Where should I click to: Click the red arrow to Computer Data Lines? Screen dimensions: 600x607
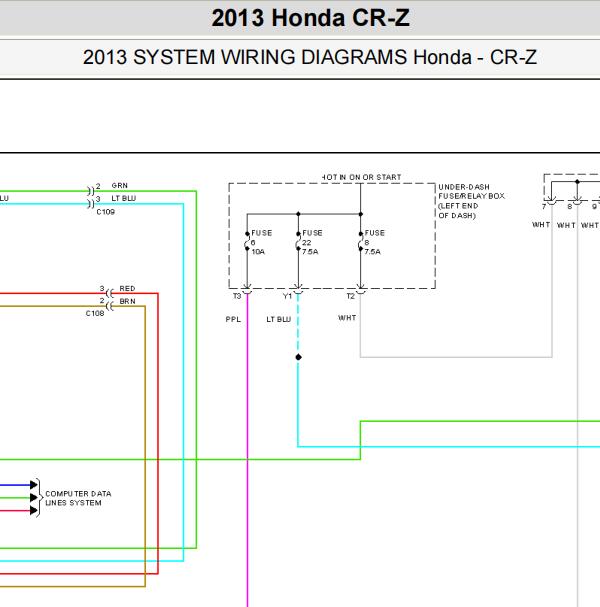[34, 511]
